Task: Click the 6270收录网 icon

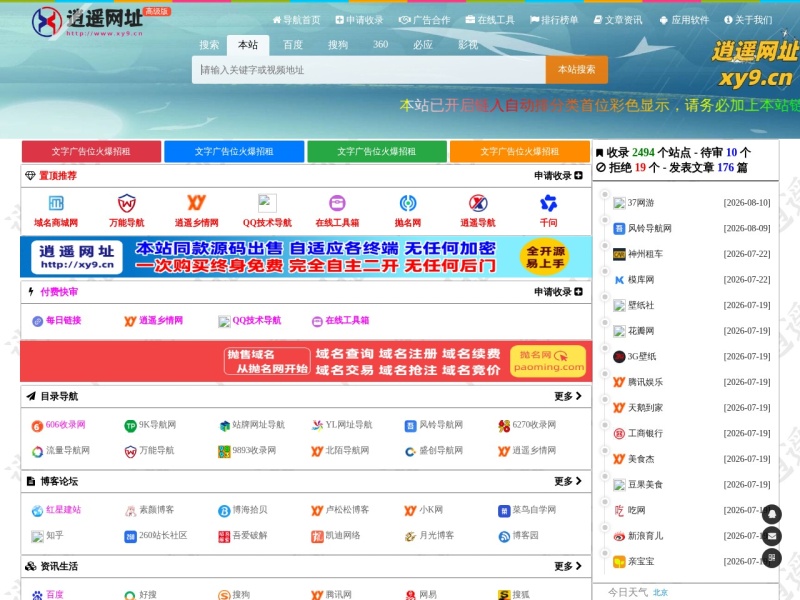Action: click(504, 426)
